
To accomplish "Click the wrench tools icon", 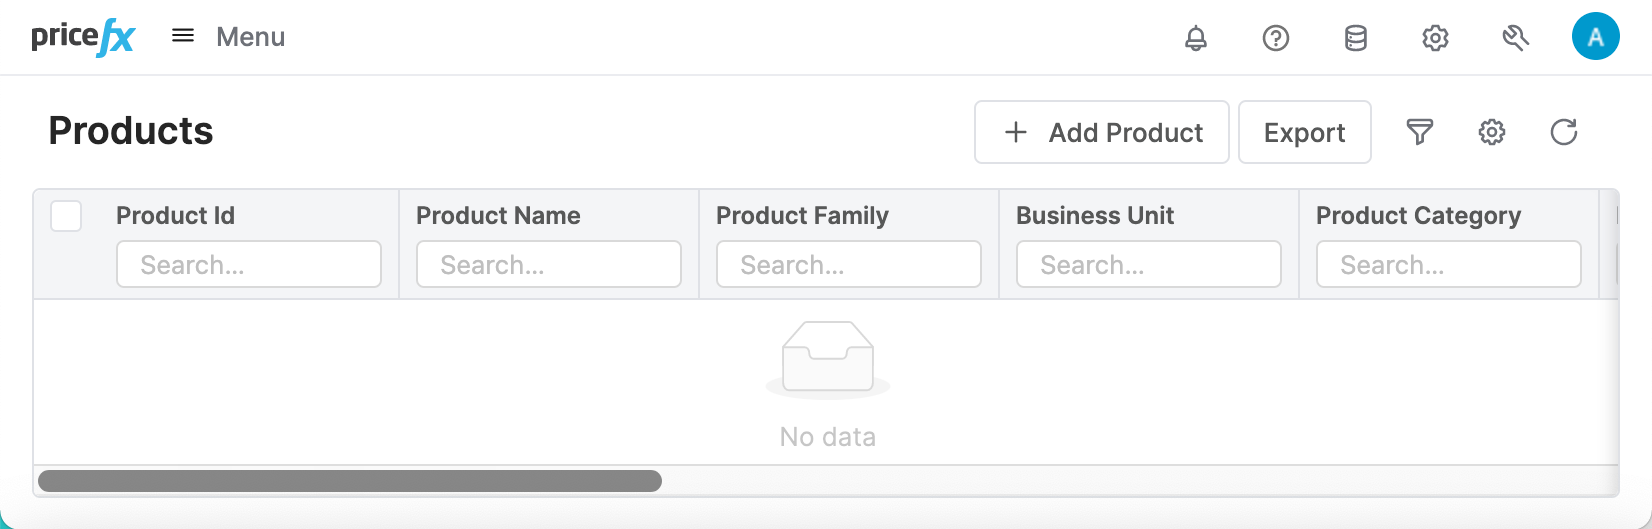I will point(1516,38).
